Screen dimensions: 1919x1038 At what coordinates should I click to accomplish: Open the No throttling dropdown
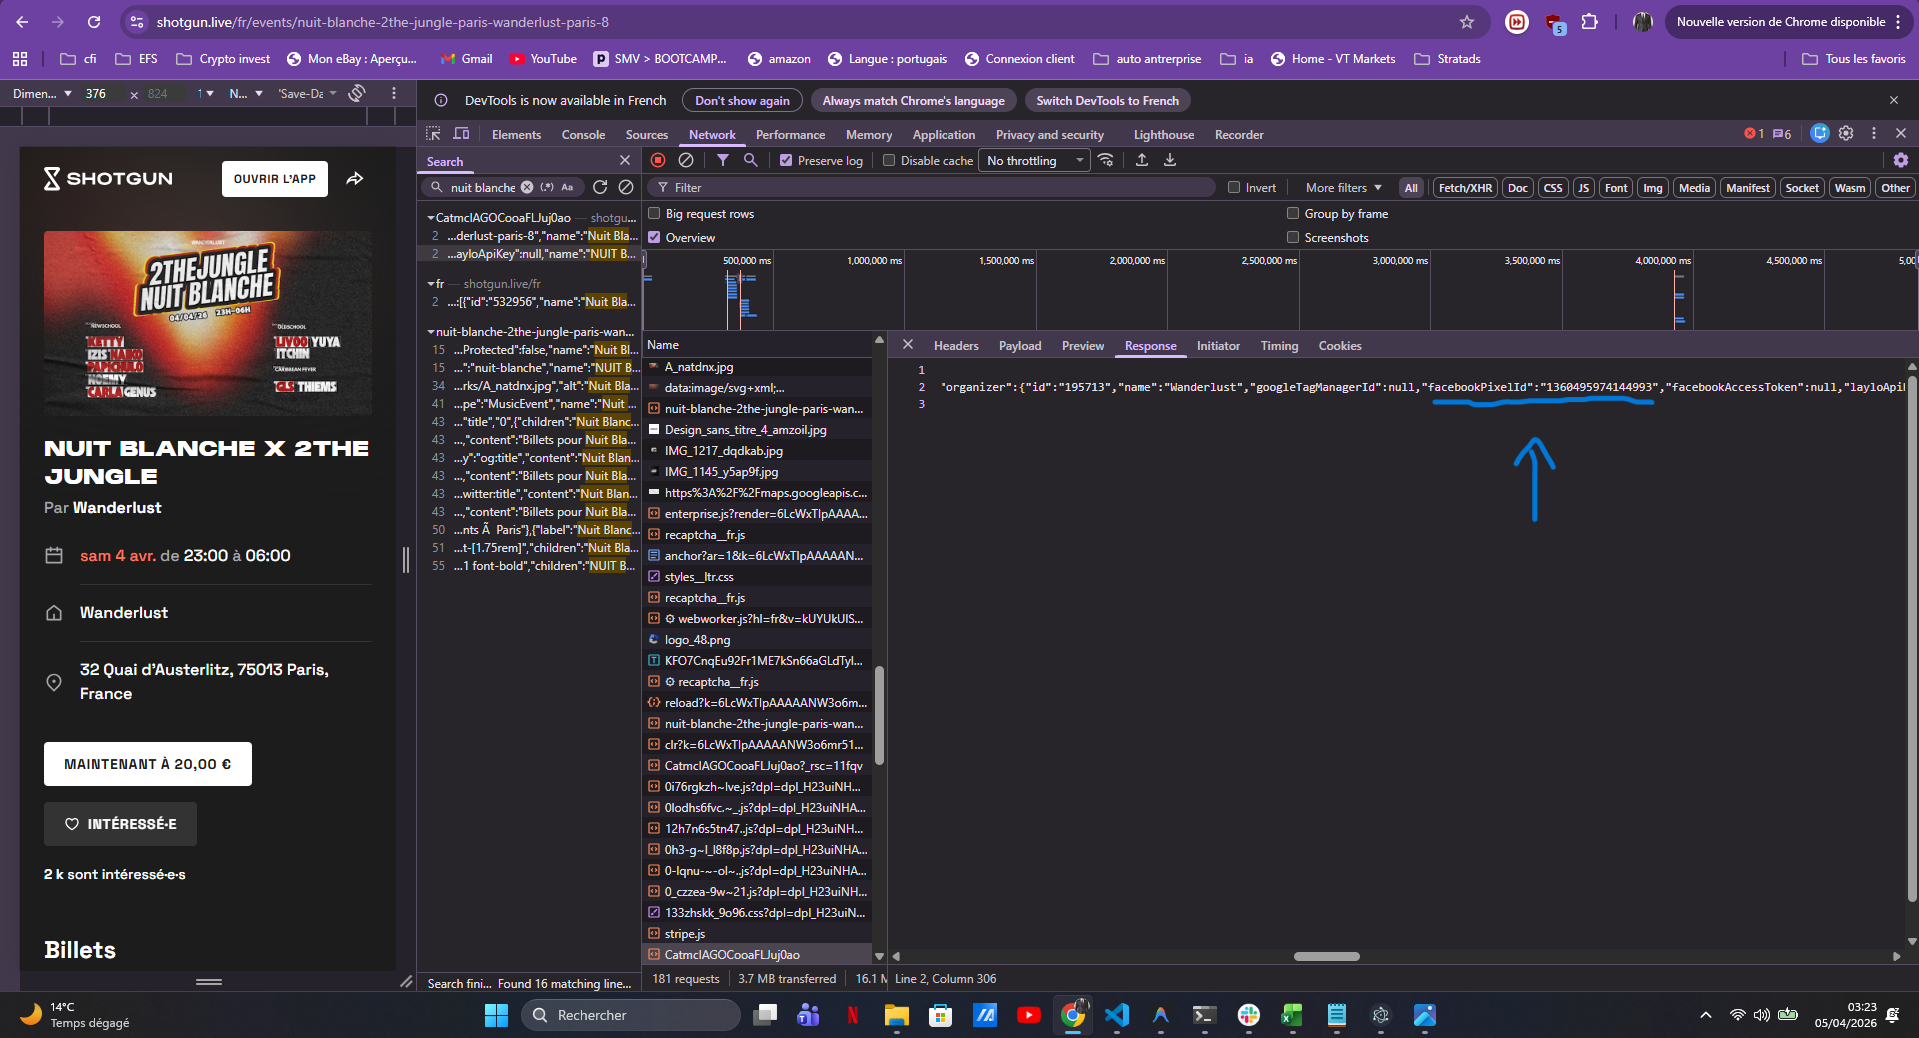[x=1033, y=160]
